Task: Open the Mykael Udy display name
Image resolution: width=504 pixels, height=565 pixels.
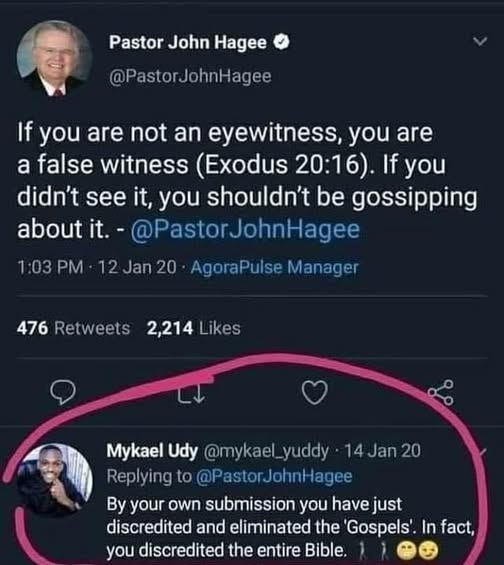Action: (152, 451)
